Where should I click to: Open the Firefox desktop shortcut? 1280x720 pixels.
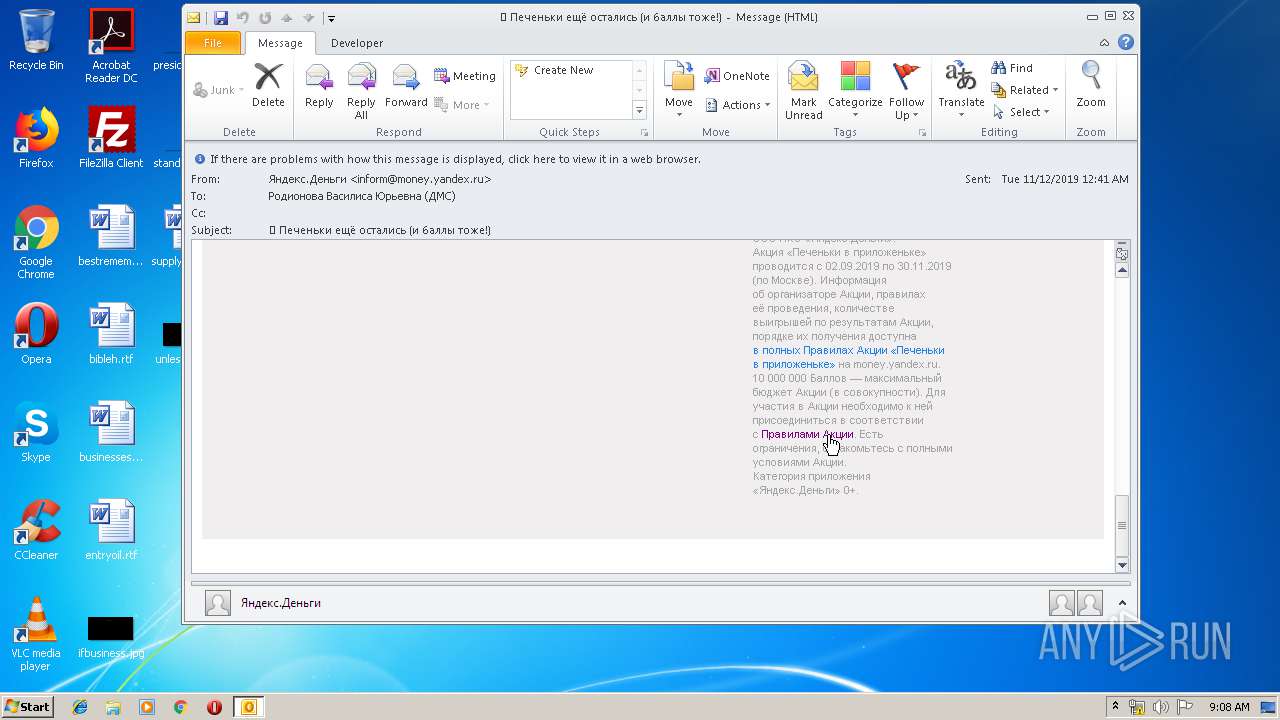pyautogui.click(x=36, y=138)
